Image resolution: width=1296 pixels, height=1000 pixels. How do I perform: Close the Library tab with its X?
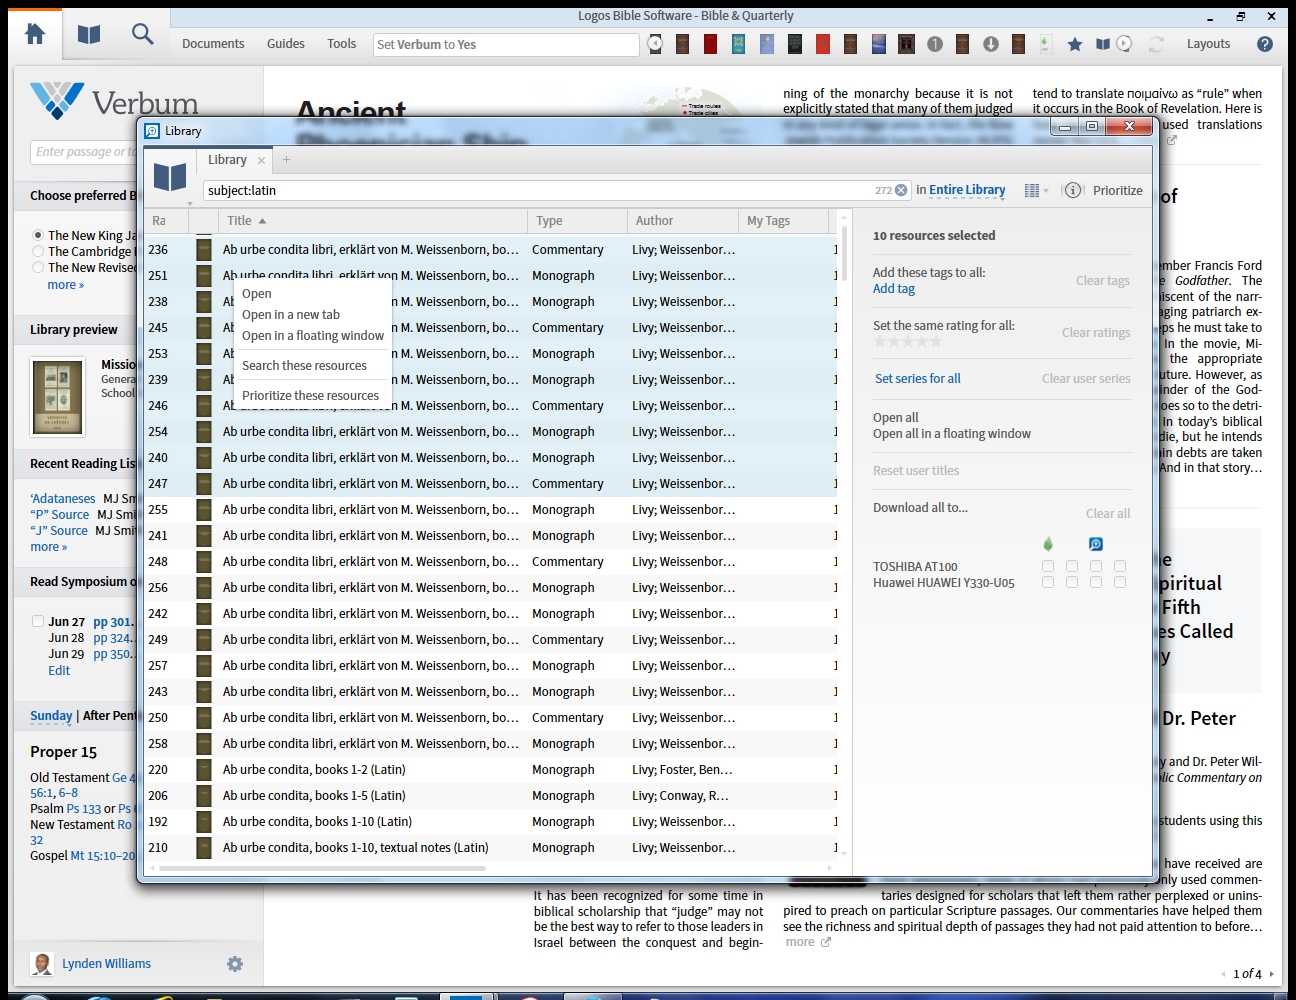[x=261, y=160]
